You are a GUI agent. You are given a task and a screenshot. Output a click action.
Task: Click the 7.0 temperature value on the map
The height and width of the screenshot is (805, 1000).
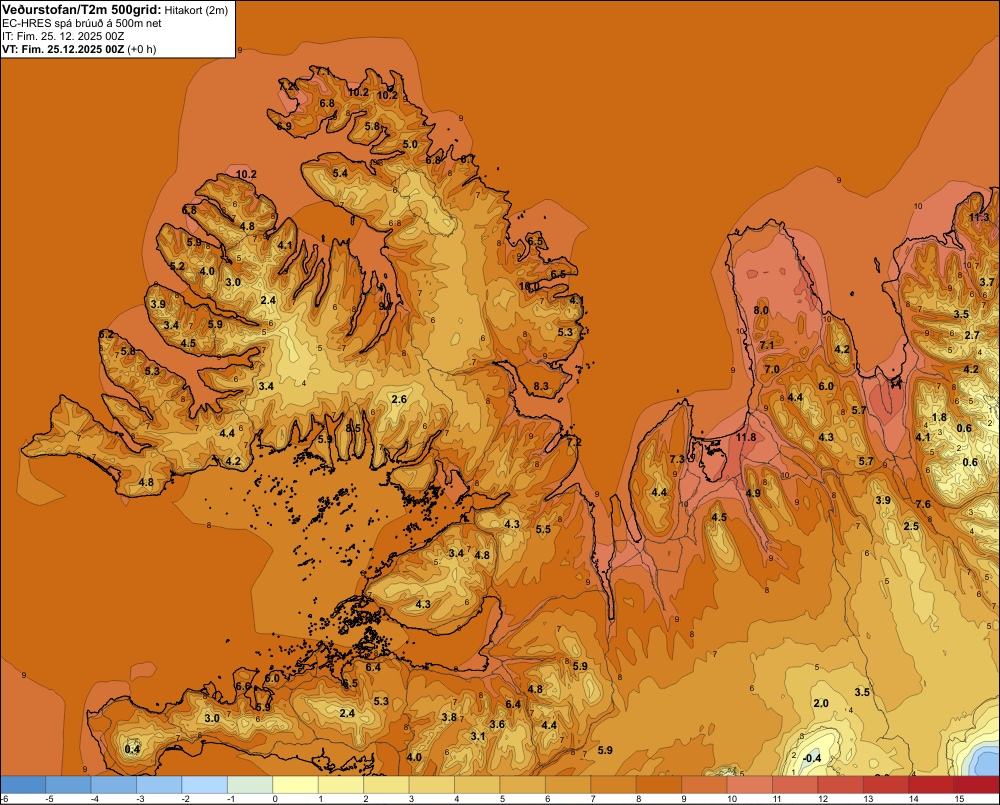click(772, 369)
